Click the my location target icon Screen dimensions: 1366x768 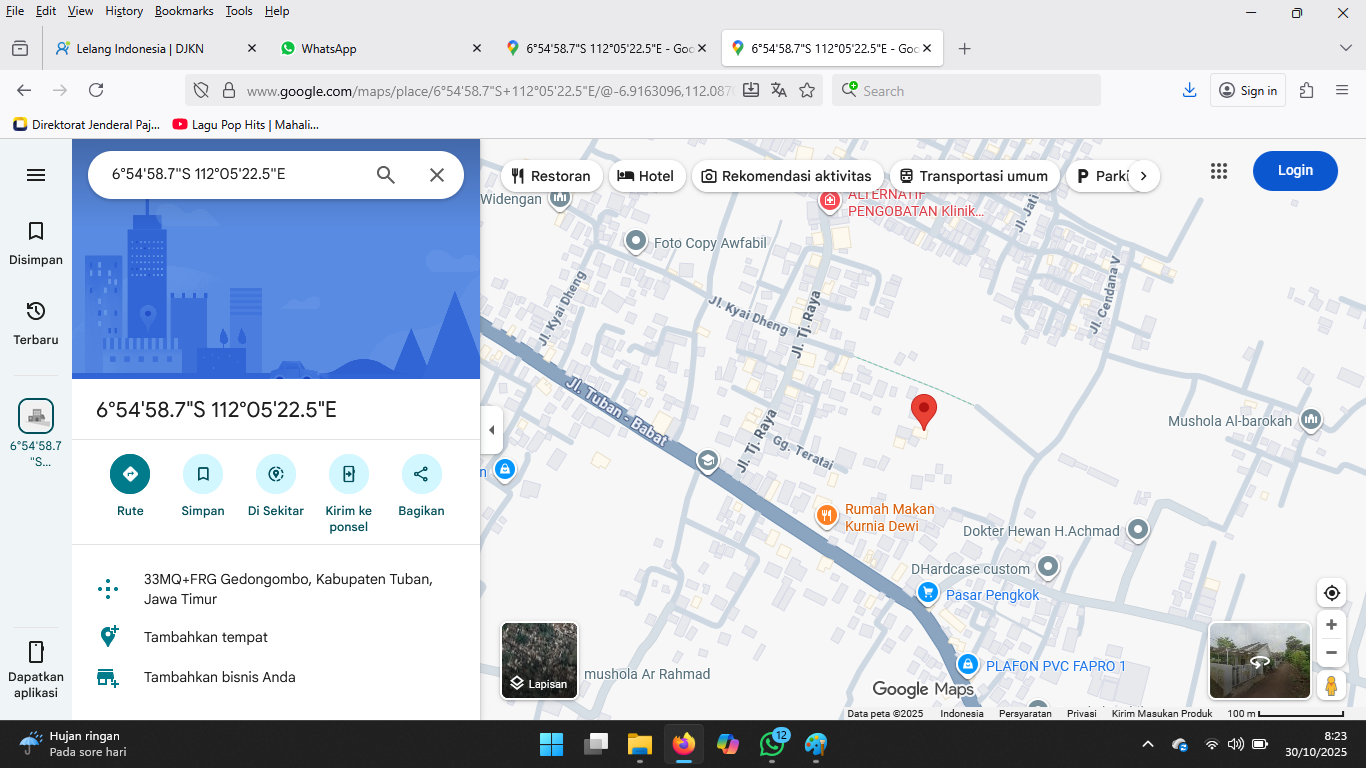tap(1331, 593)
